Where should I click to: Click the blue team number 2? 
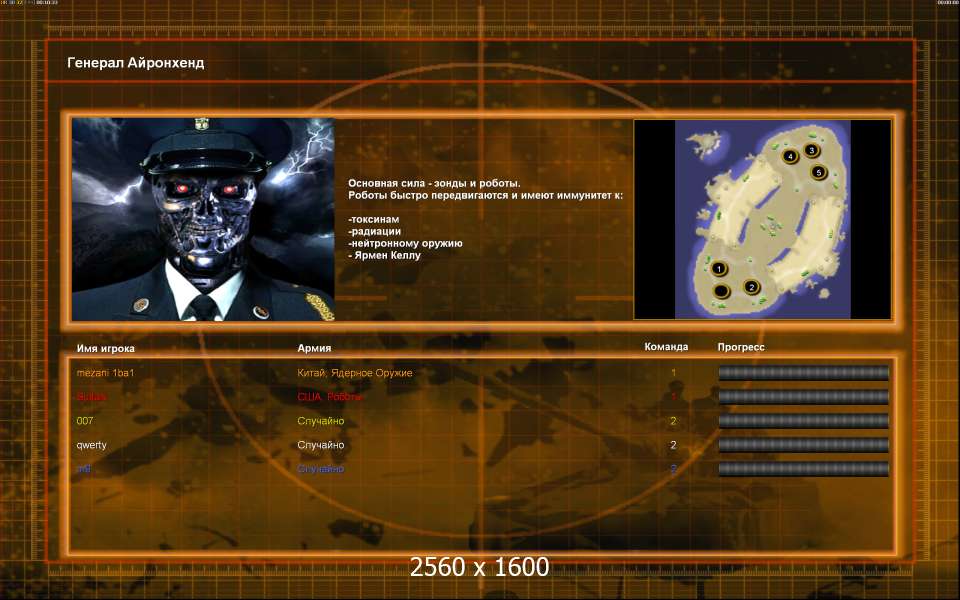(x=673, y=469)
